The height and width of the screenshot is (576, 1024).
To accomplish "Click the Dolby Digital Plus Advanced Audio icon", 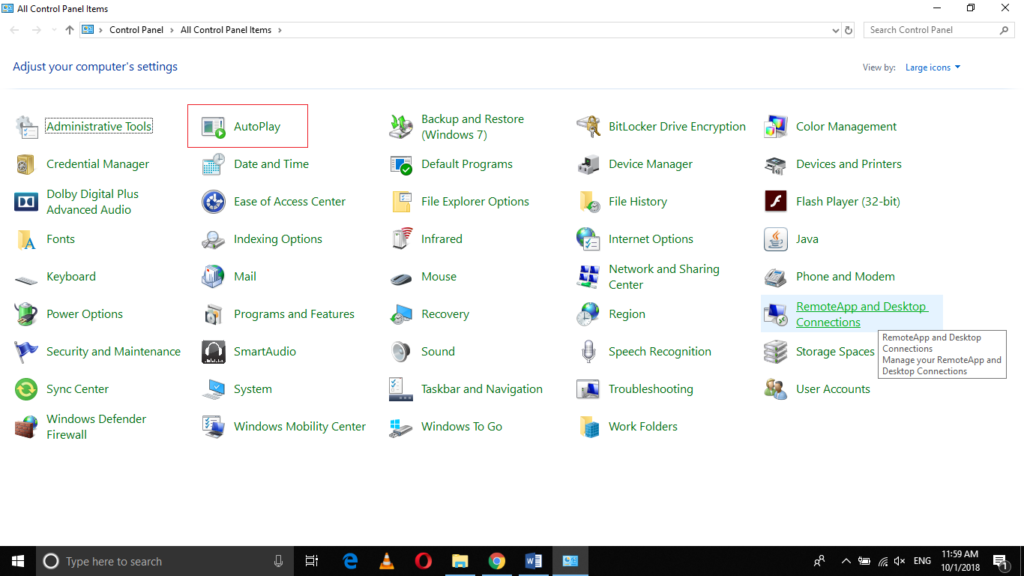I will [26, 202].
